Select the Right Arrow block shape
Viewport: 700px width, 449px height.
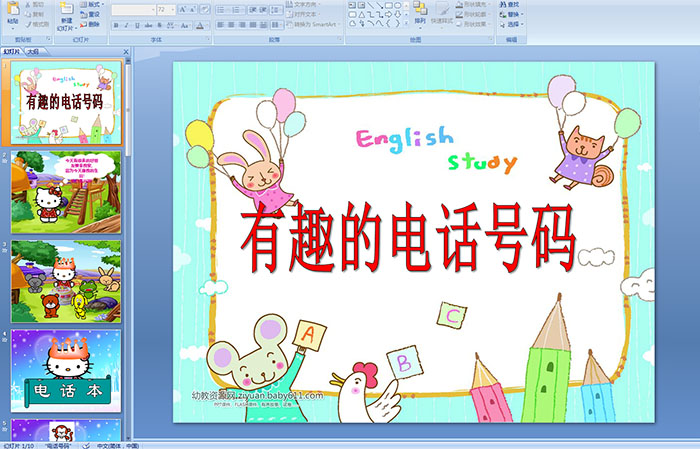pyautogui.click(x=389, y=14)
